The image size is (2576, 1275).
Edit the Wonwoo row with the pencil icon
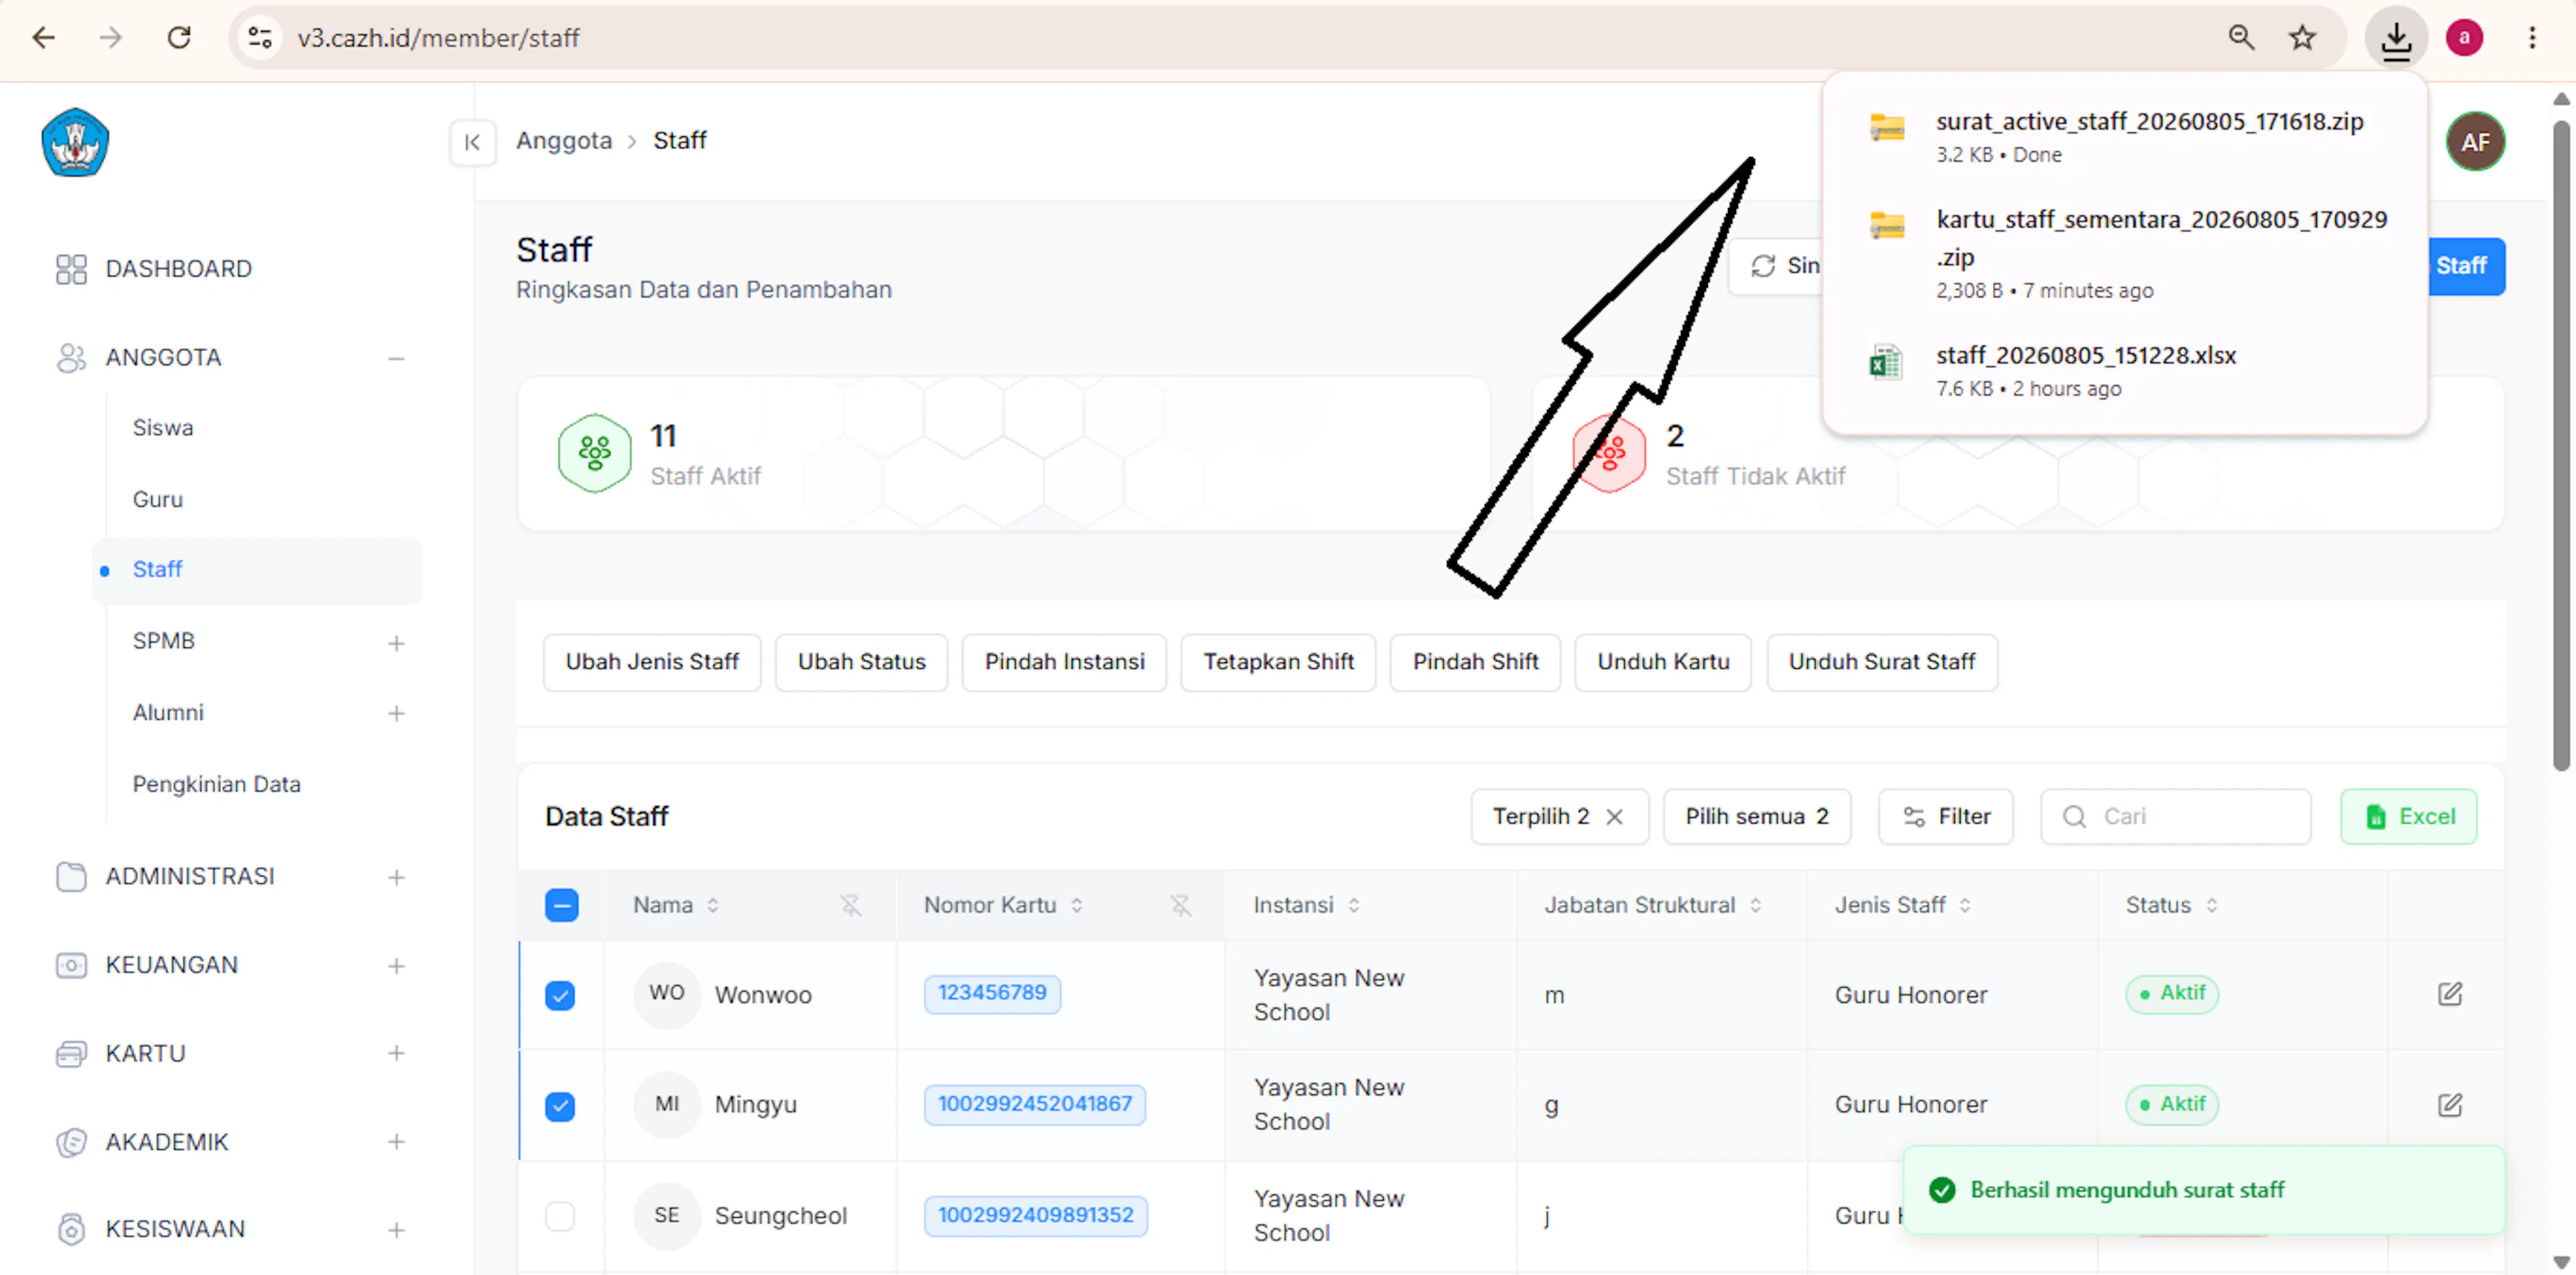pyautogui.click(x=2449, y=994)
